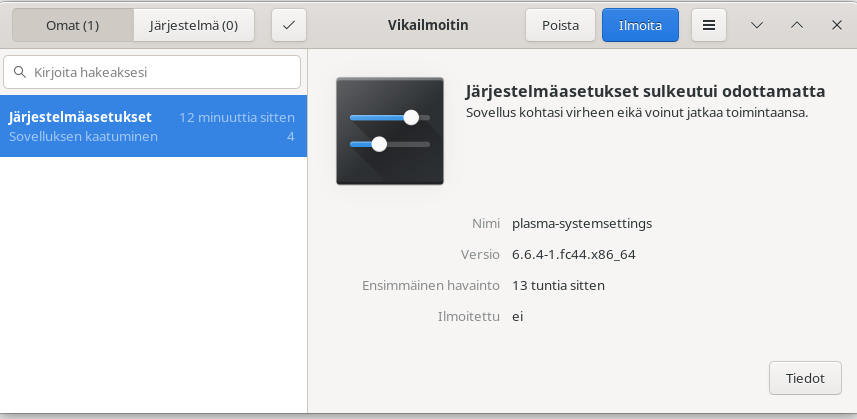Select the Järjestelmäasetukset crash entry

pyautogui.click(x=153, y=126)
